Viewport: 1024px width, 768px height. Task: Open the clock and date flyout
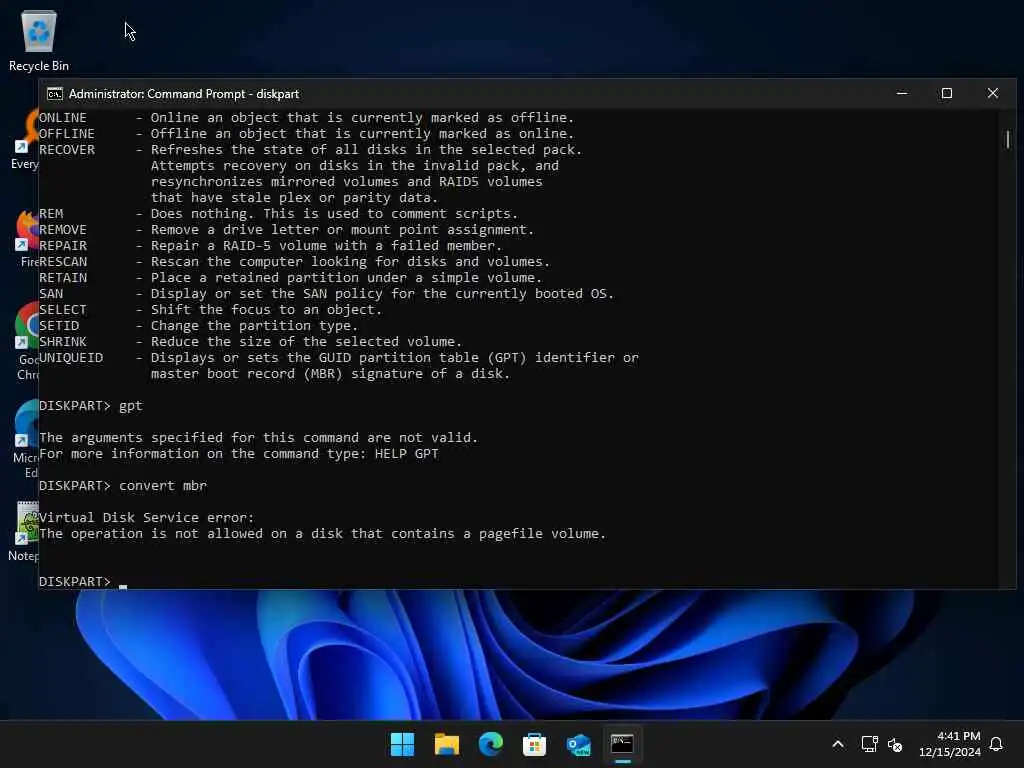950,744
